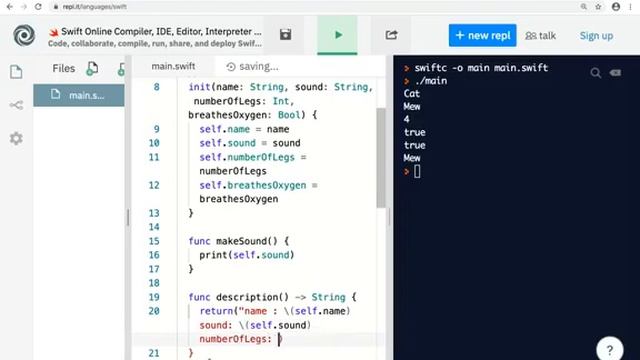
Task: Clear the console with the eraser icon
Action: tap(615, 73)
